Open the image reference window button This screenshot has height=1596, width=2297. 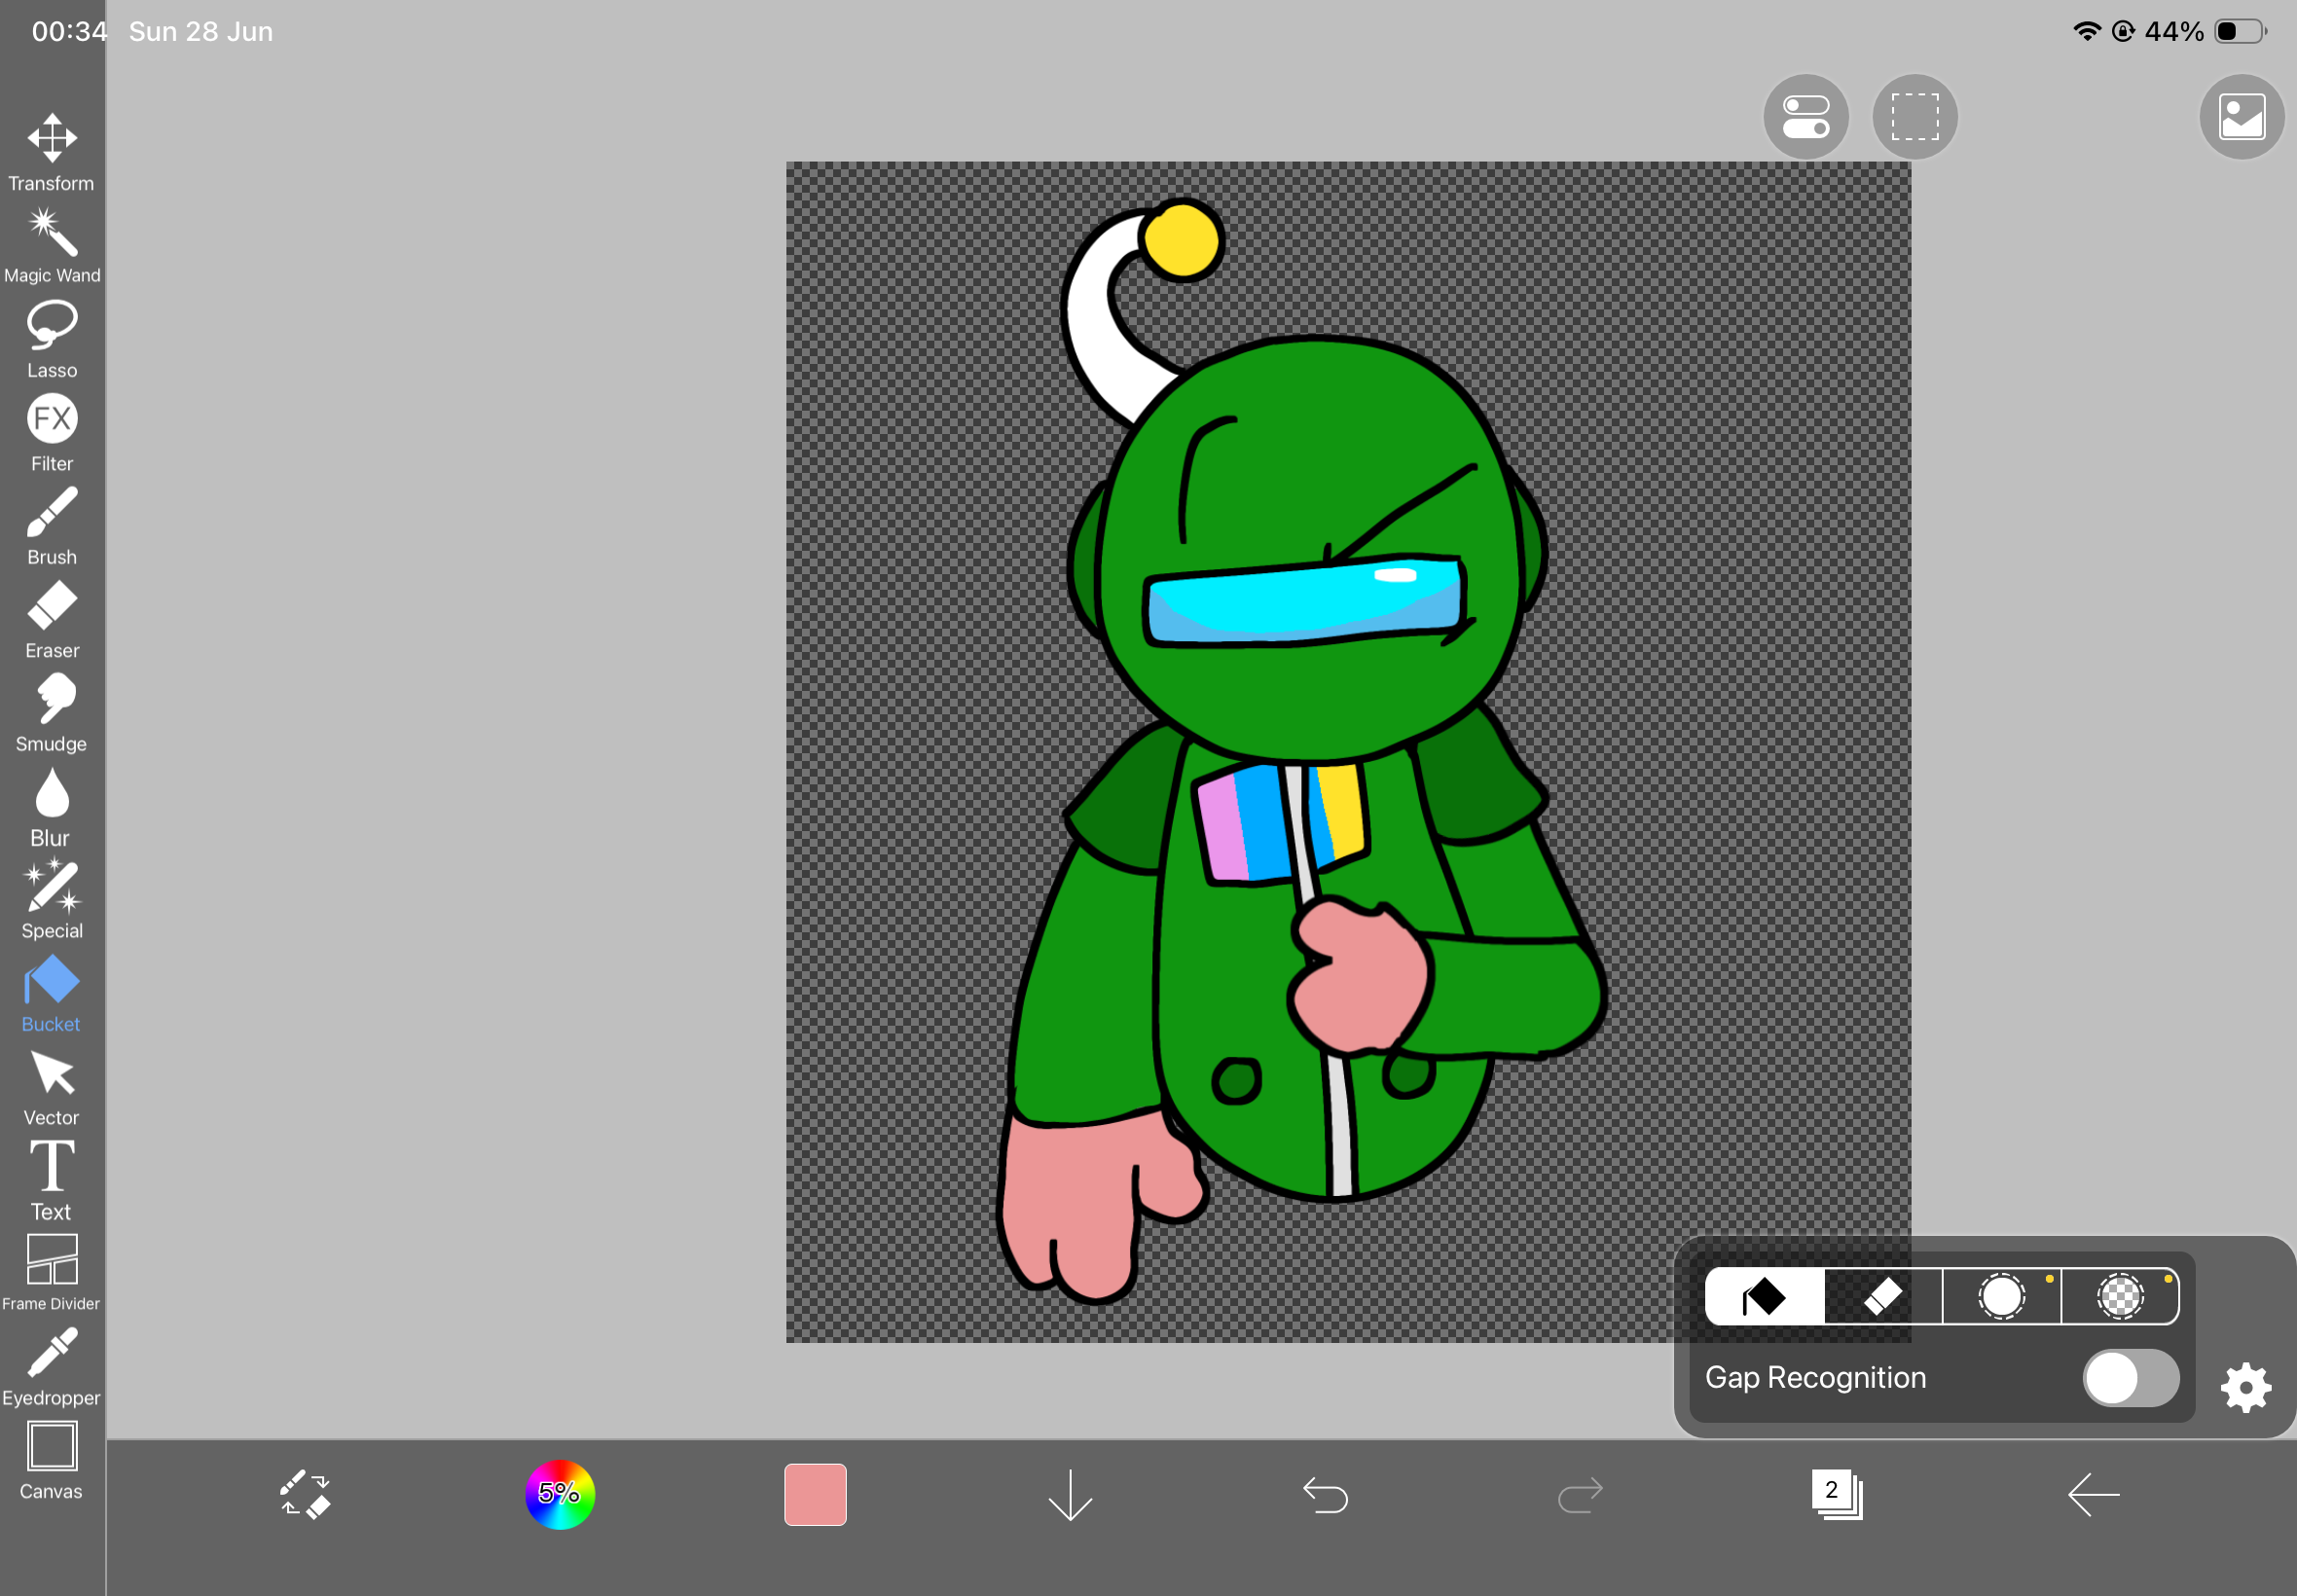[2242, 117]
